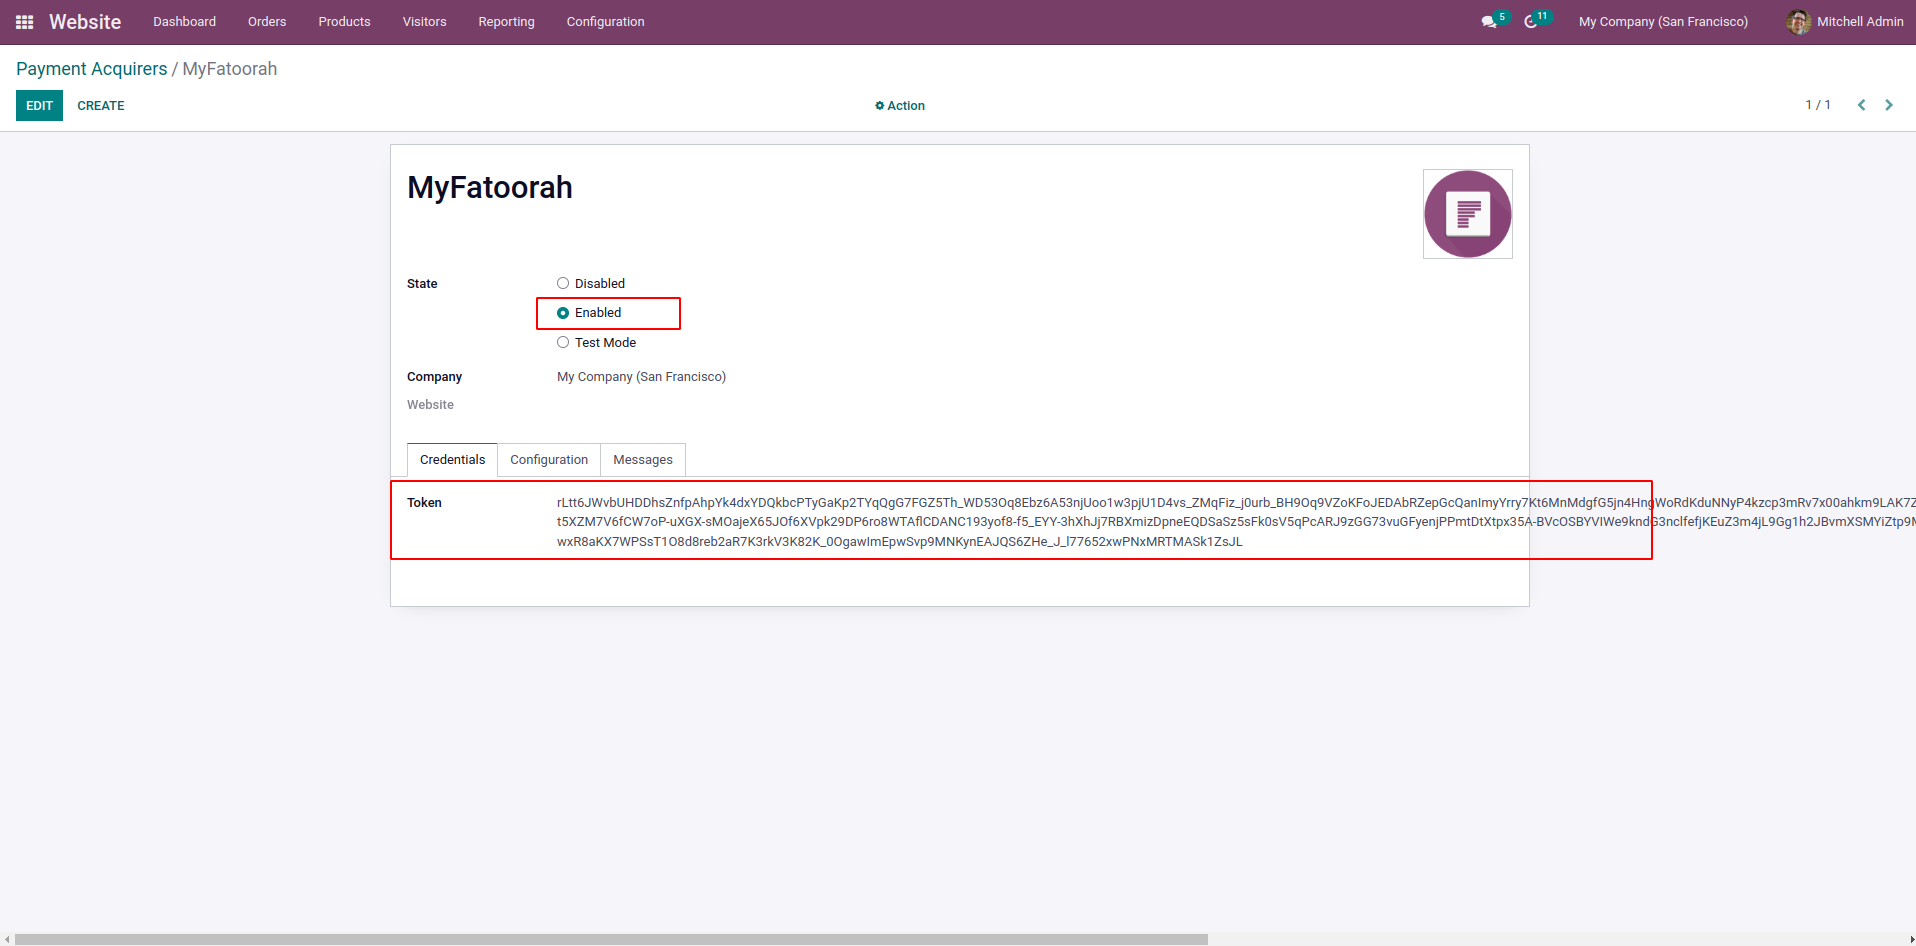Open the My Company (San Francisco) switcher
This screenshot has width=1916, height=946.
[1663, 22]
